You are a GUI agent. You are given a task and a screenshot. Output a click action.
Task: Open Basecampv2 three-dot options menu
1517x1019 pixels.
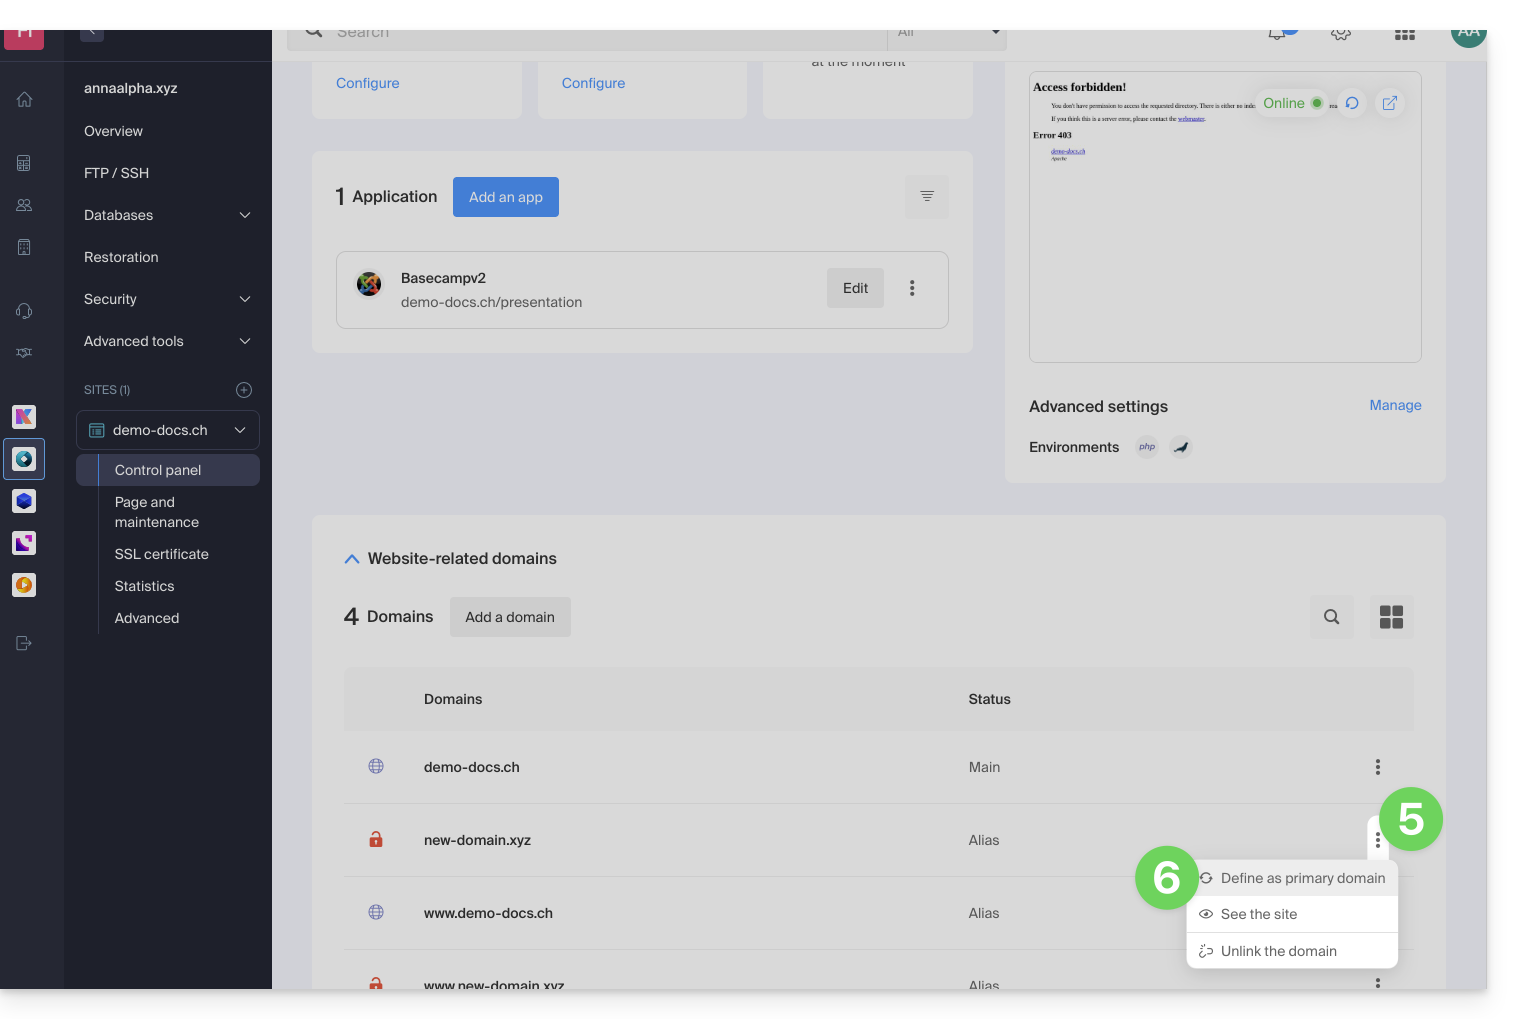[911, 288]
